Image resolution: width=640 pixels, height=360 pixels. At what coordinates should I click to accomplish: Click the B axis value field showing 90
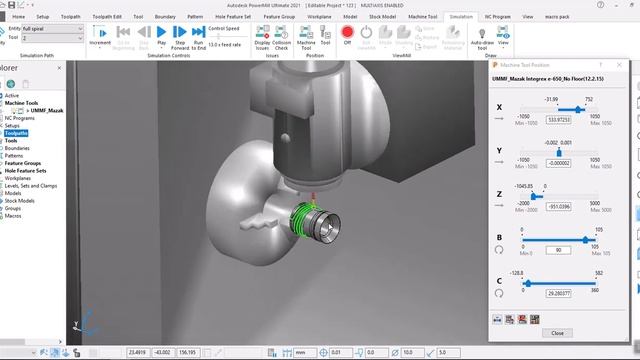[x=558, y=250]
